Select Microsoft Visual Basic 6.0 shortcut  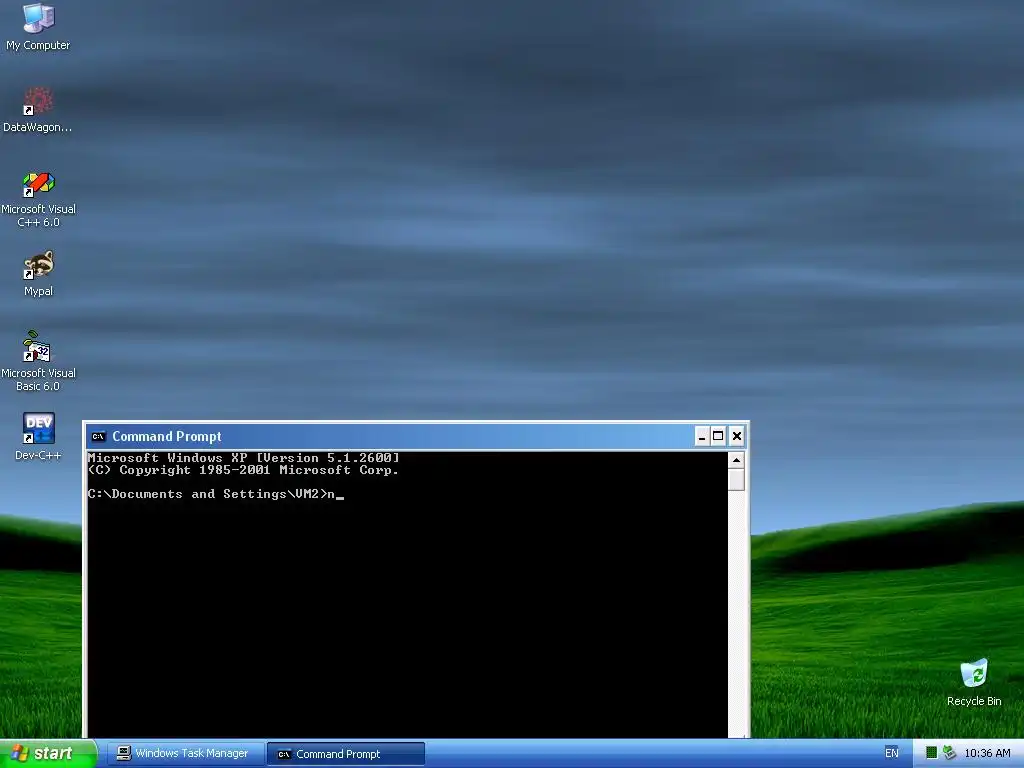point(38,361)
